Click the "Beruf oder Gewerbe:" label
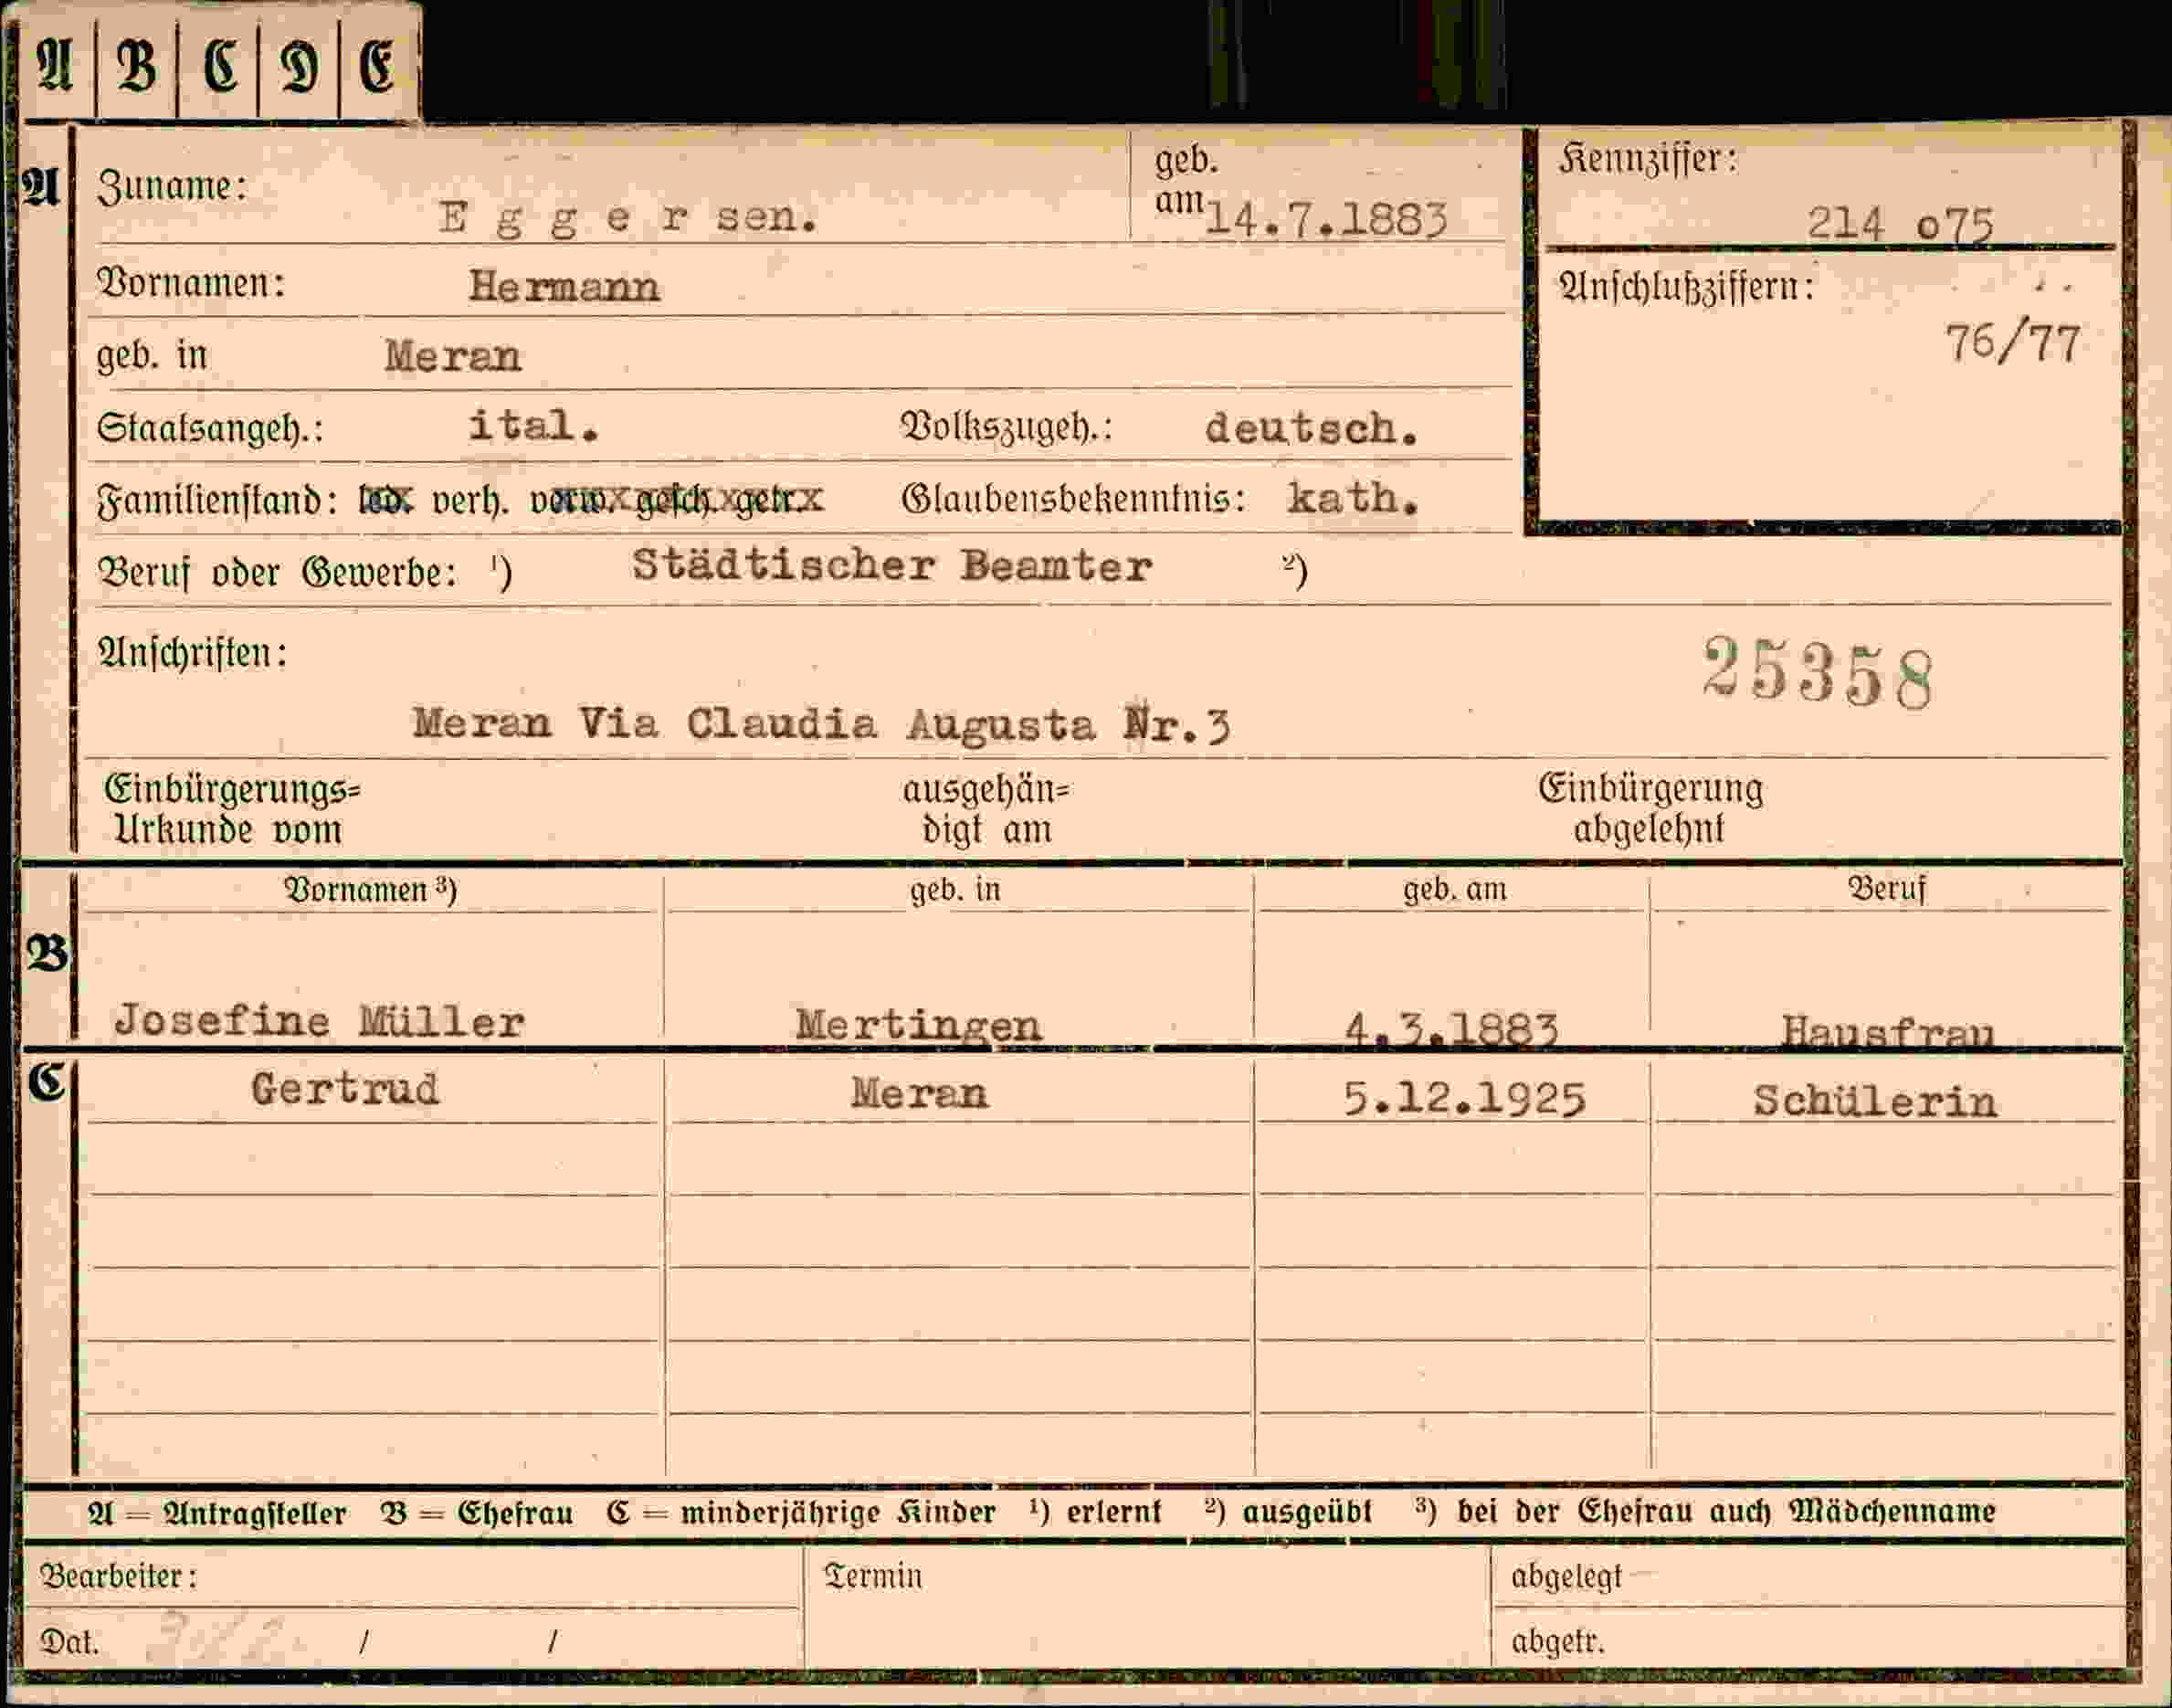Viewport: 2172px width, 1708px height. point(277,573)
